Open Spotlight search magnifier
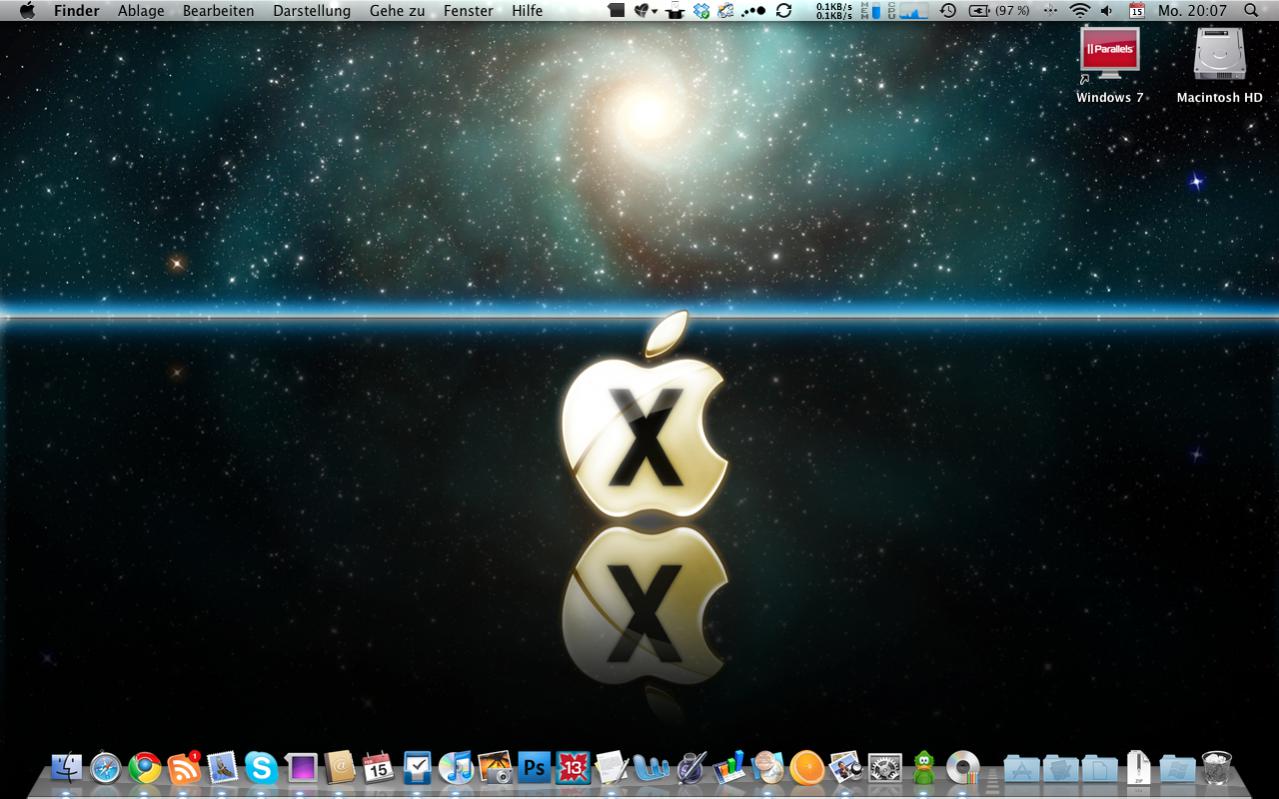Viewport: 1279px width, 799px height. pos(1251,10)
